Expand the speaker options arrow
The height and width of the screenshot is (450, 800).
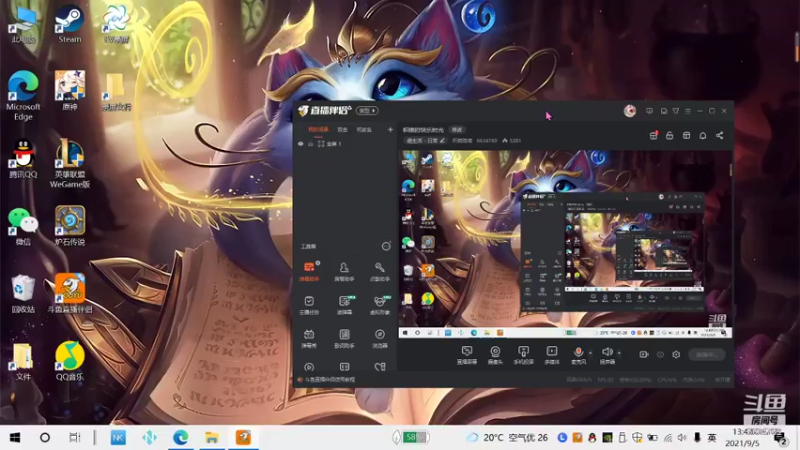(619, 353)
